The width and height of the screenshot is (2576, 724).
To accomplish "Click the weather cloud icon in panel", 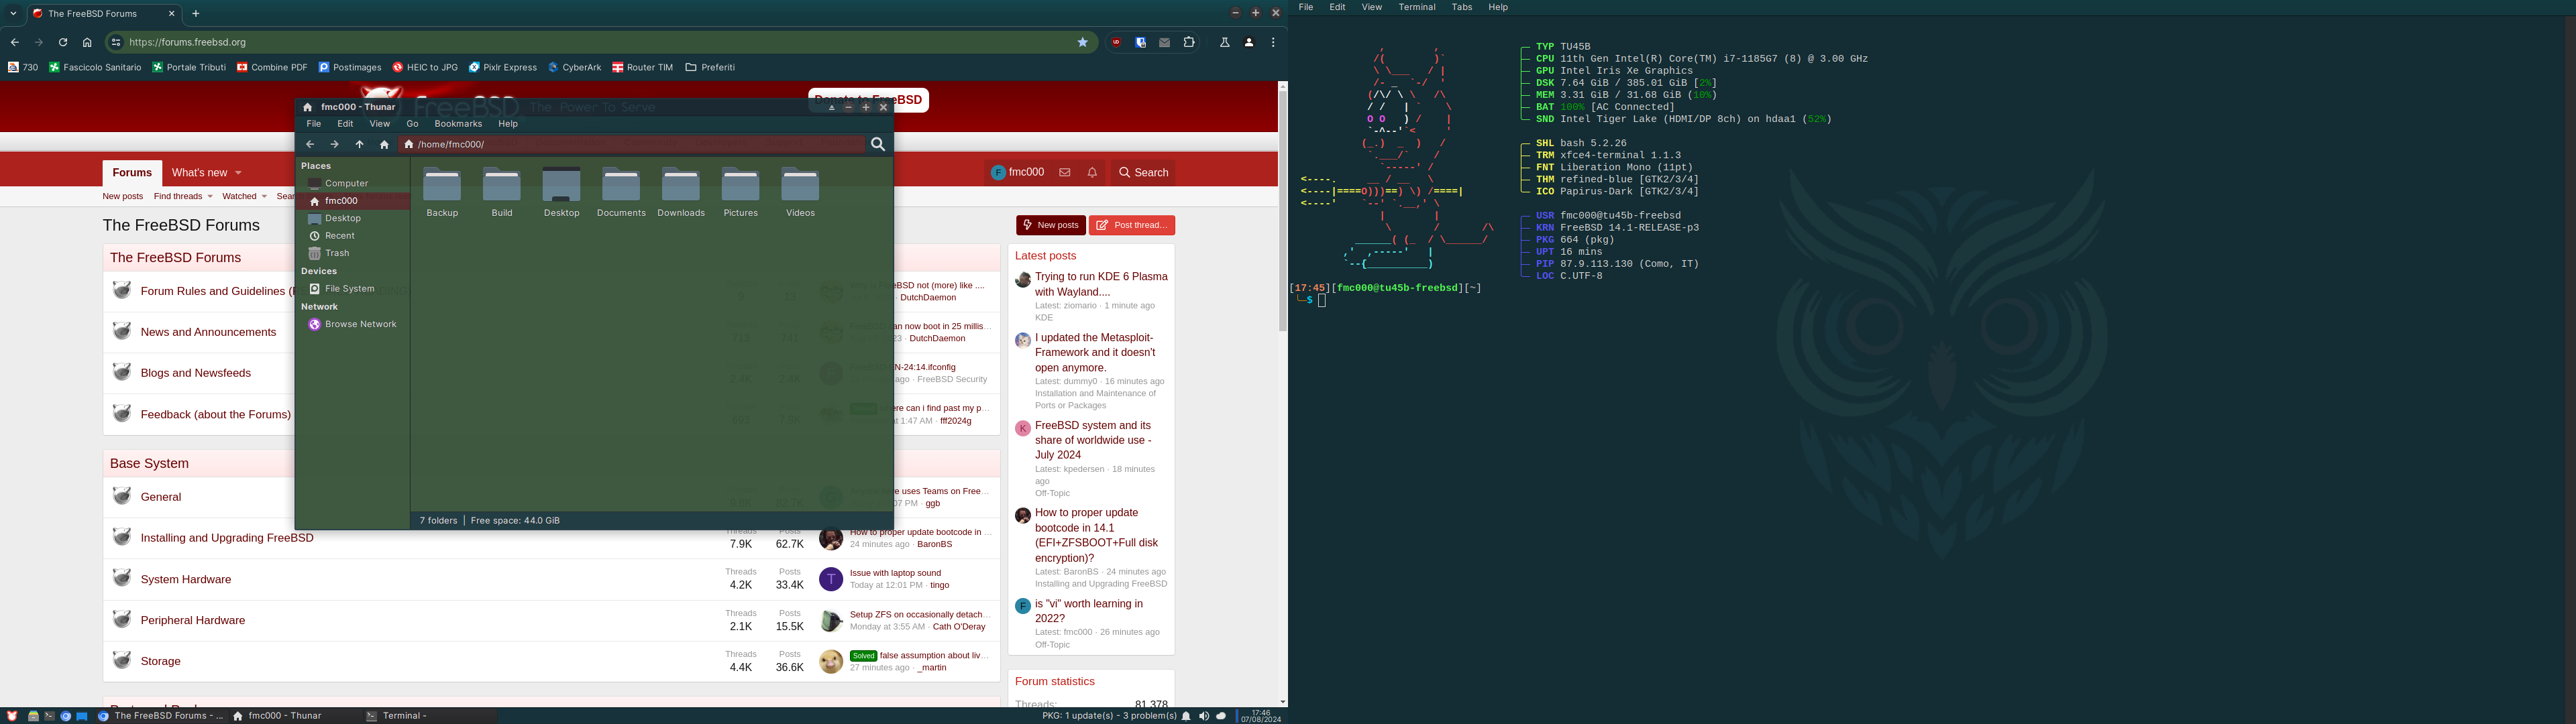I will (1221, 716).
